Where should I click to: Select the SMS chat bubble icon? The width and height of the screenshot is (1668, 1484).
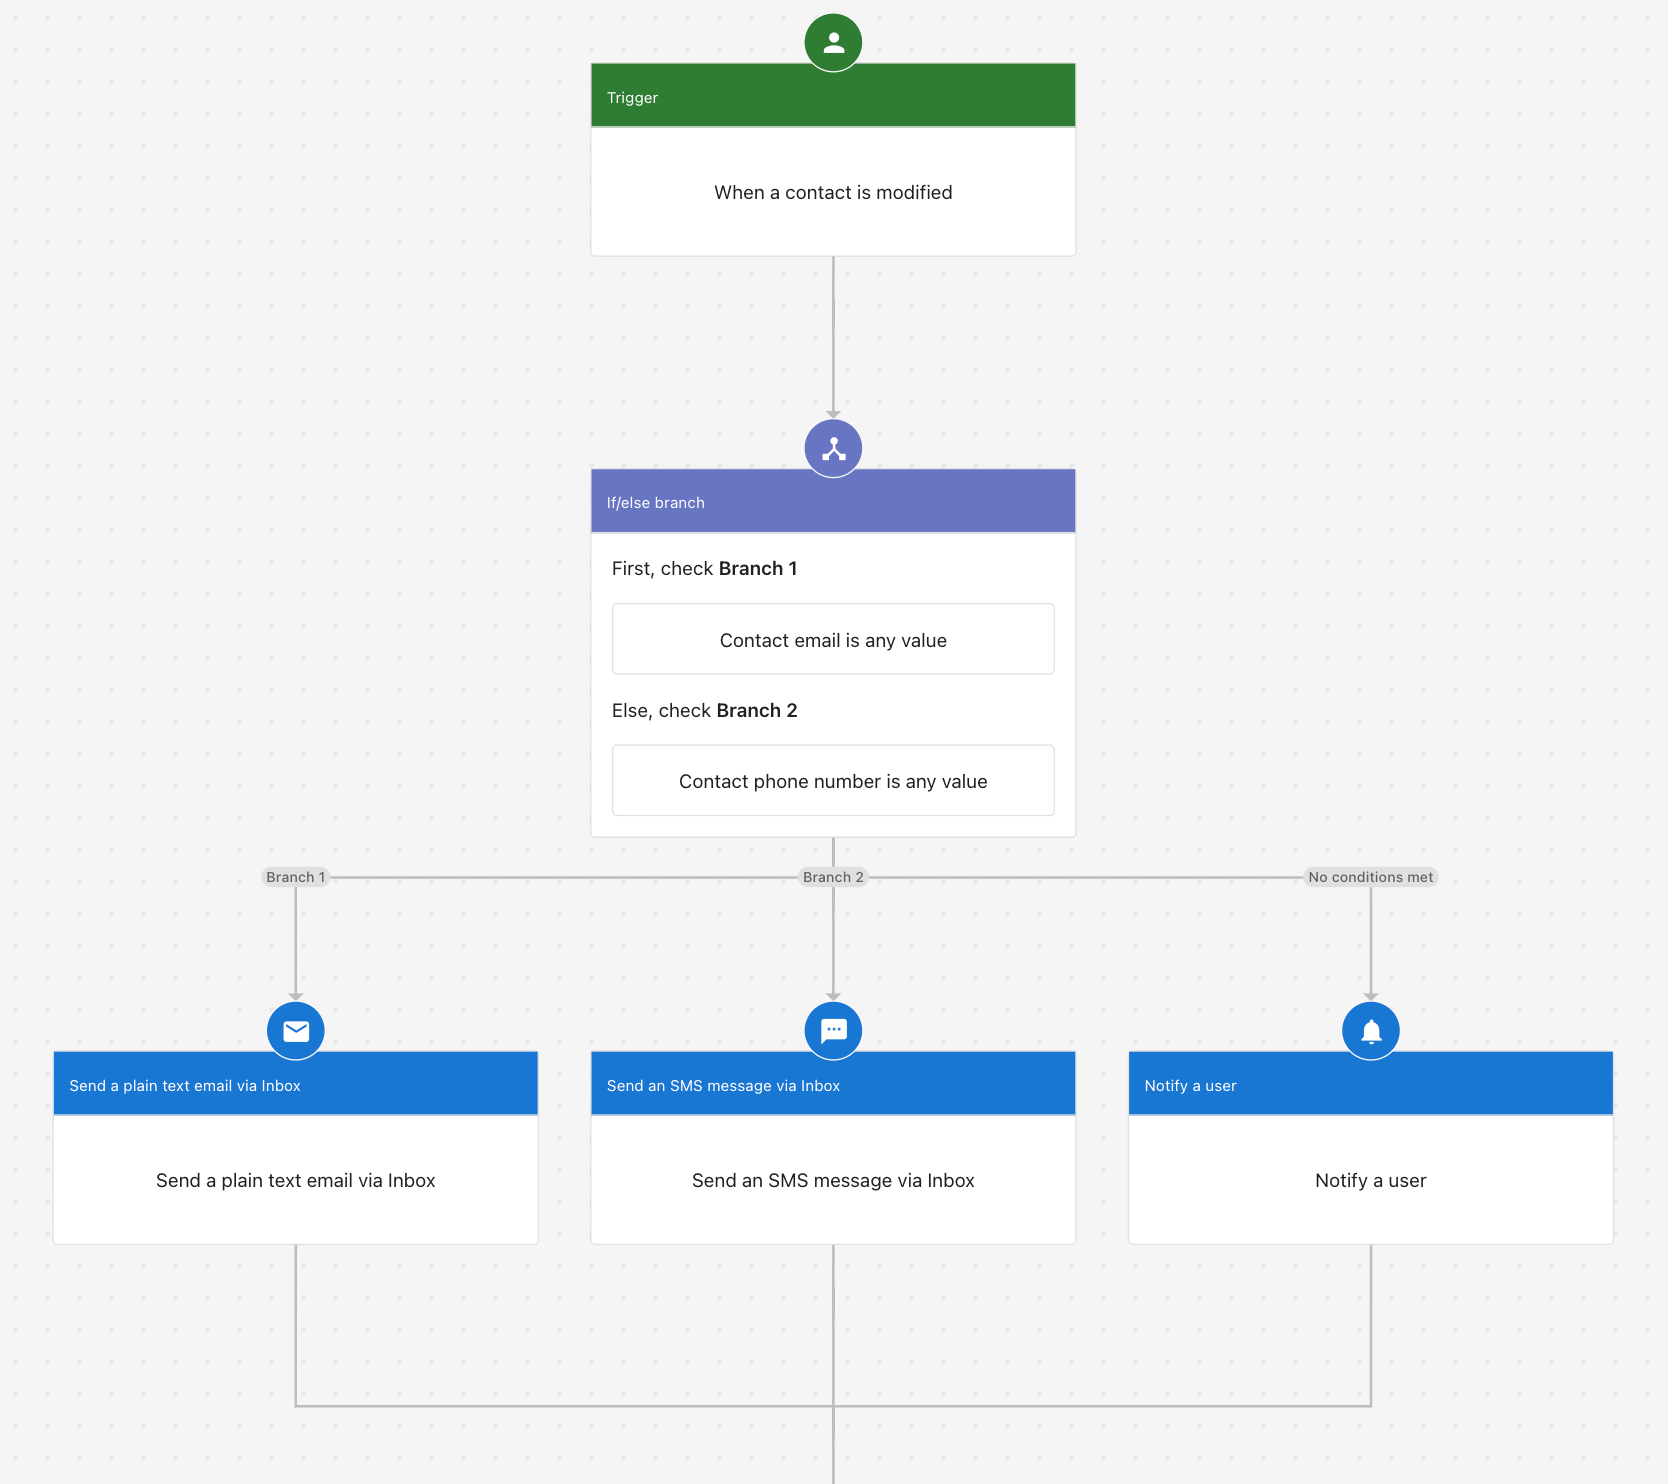(833, 1030)
